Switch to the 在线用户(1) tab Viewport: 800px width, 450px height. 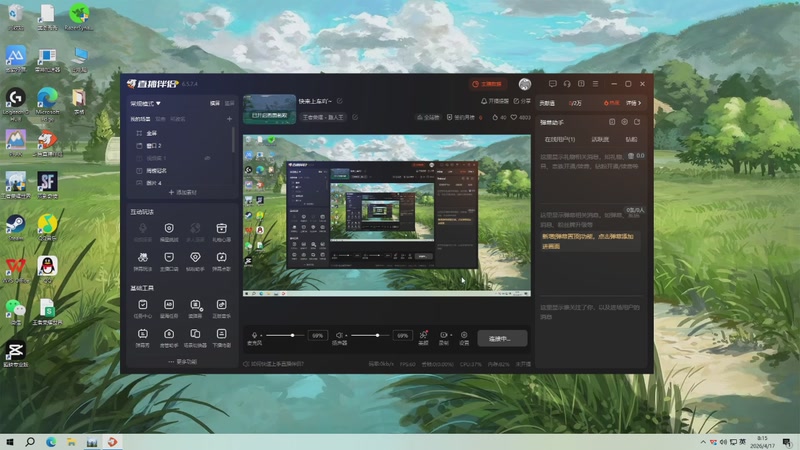560,139
